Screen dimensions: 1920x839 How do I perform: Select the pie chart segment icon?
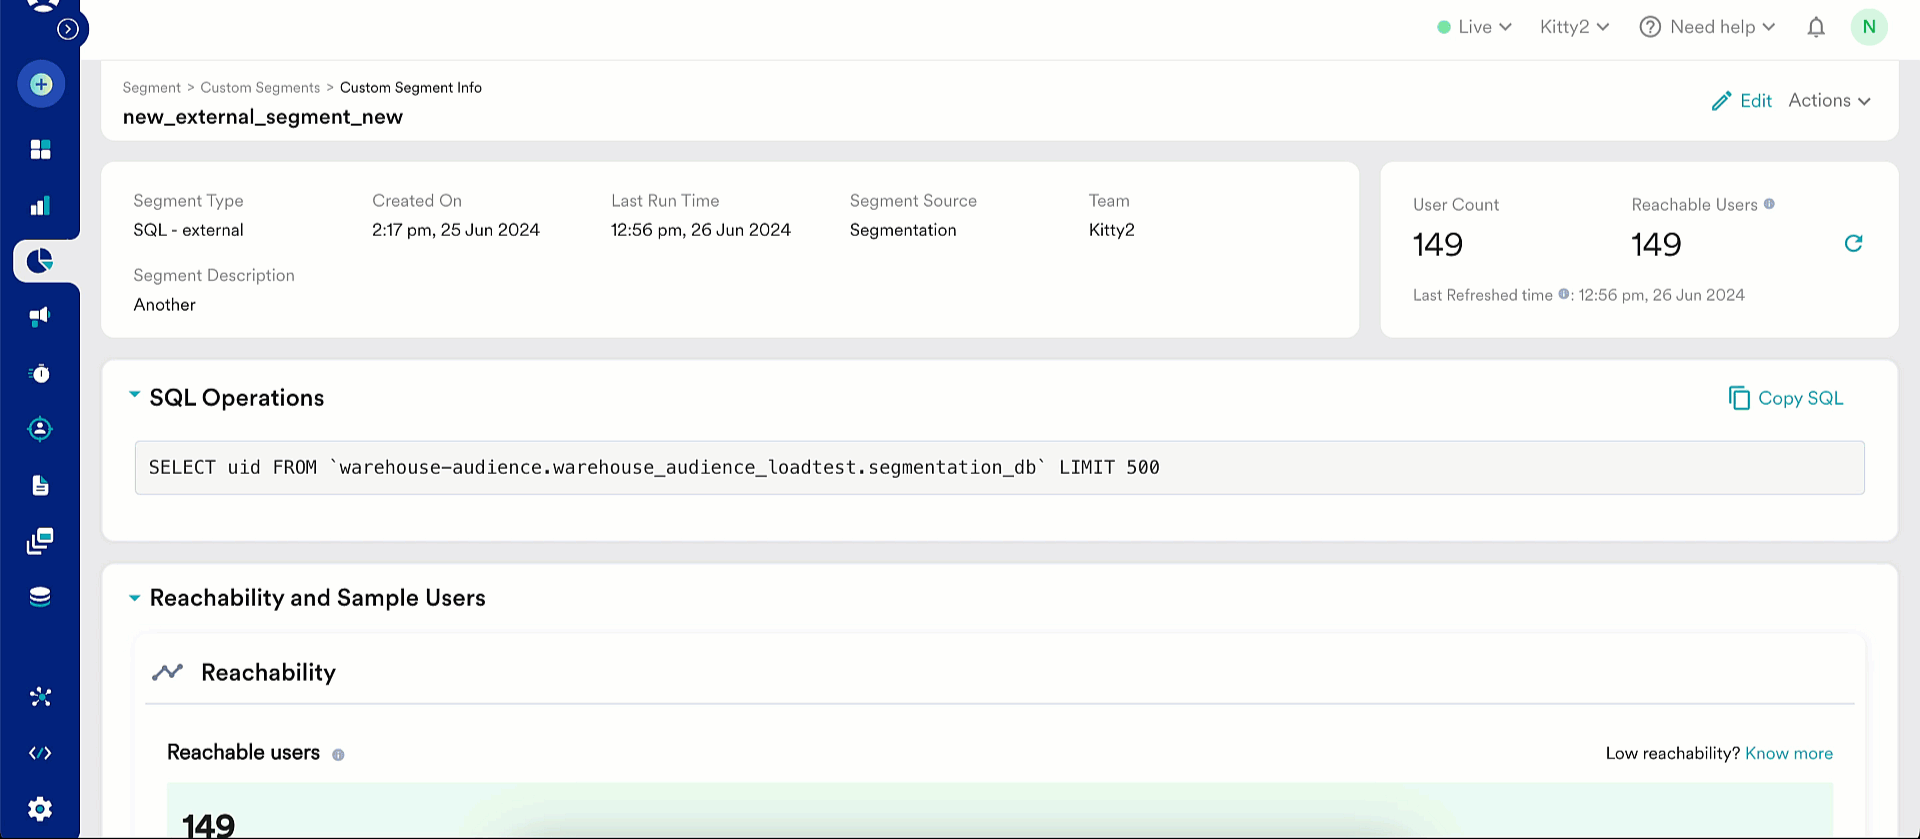point(40,261)
